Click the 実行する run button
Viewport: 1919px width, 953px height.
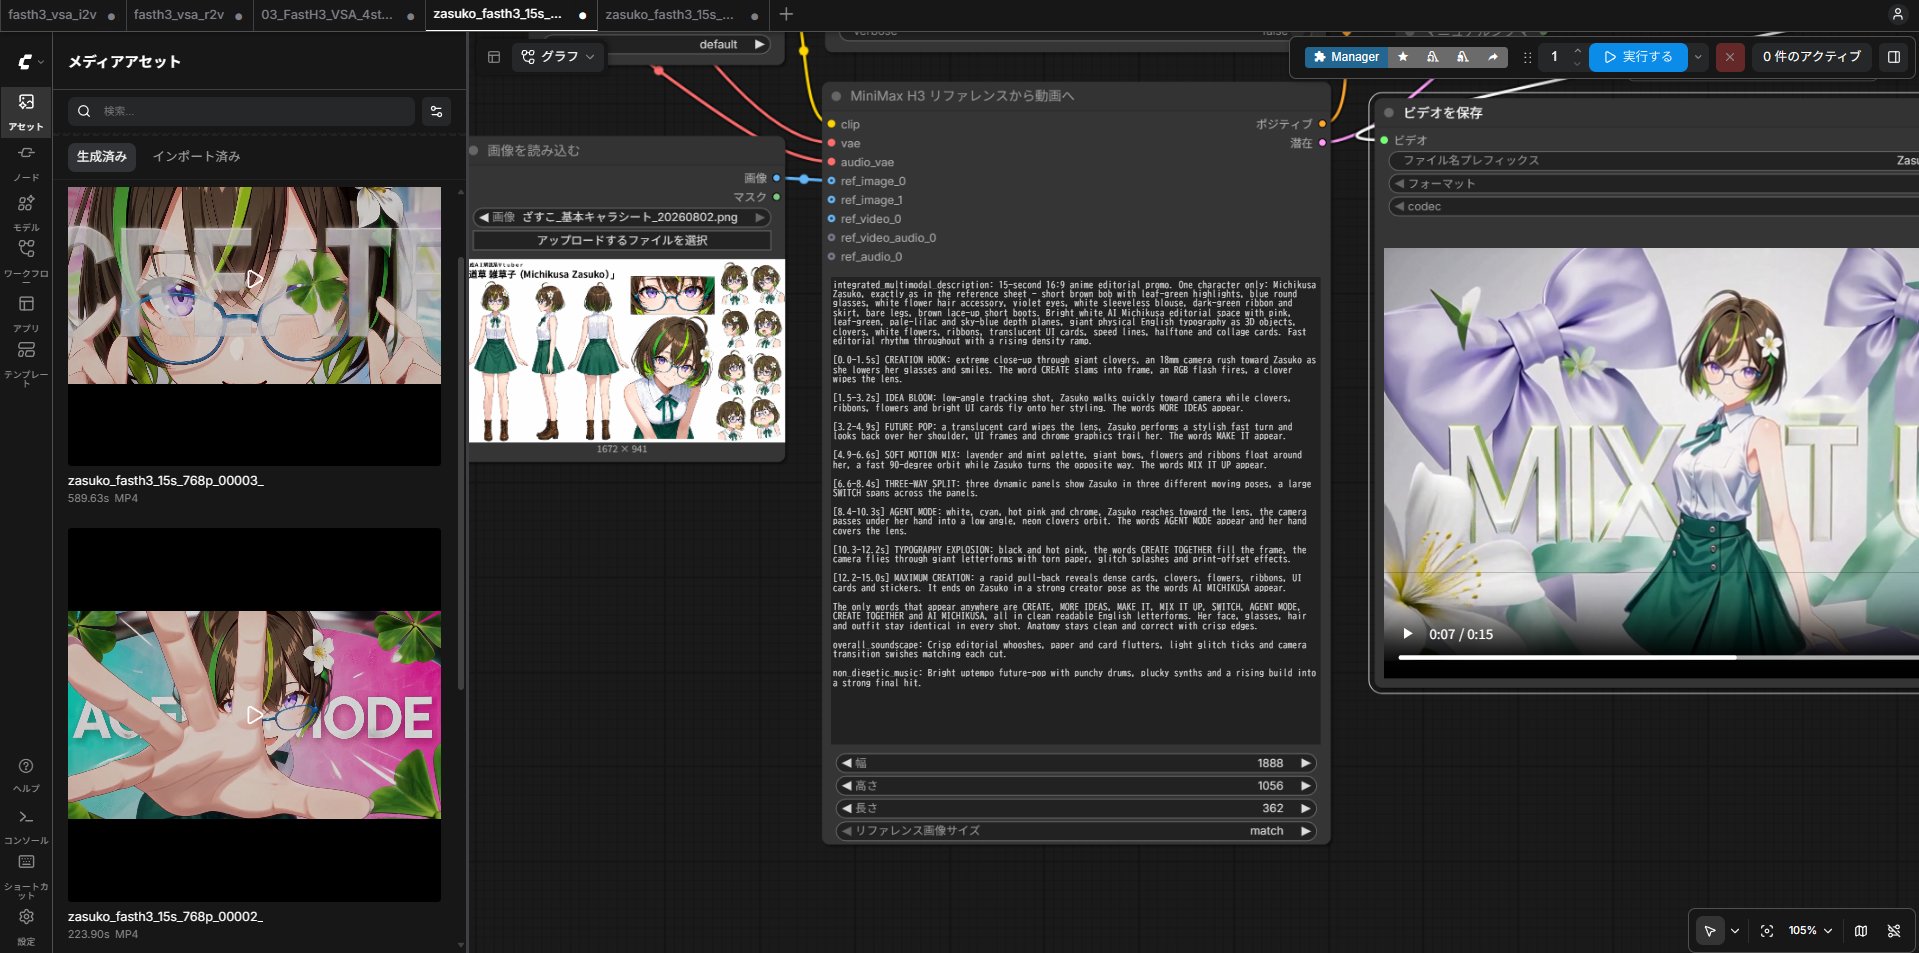pyautogui.click(x=1638, y=57)
